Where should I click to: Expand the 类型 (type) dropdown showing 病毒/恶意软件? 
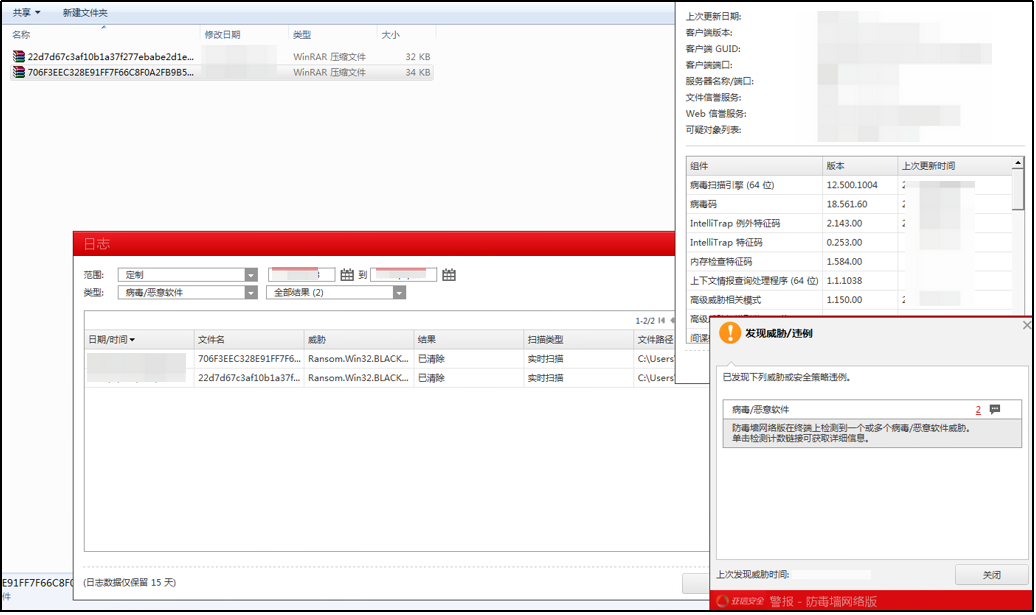point(251,293)
